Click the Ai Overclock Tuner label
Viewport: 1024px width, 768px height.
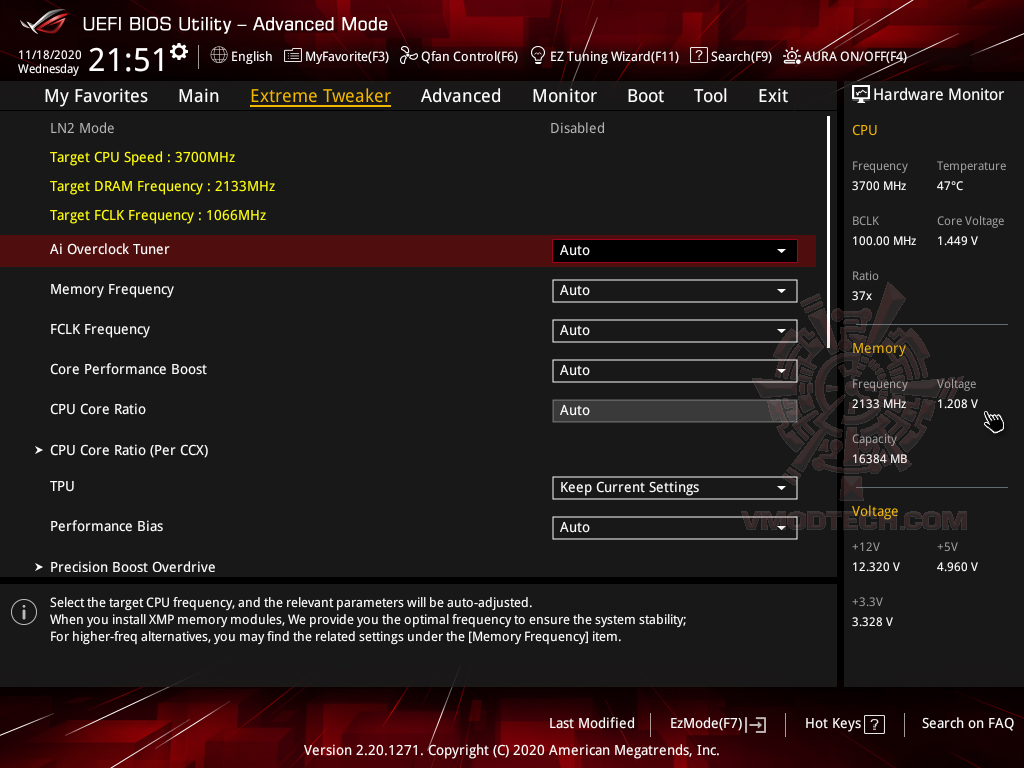point(110,249)
